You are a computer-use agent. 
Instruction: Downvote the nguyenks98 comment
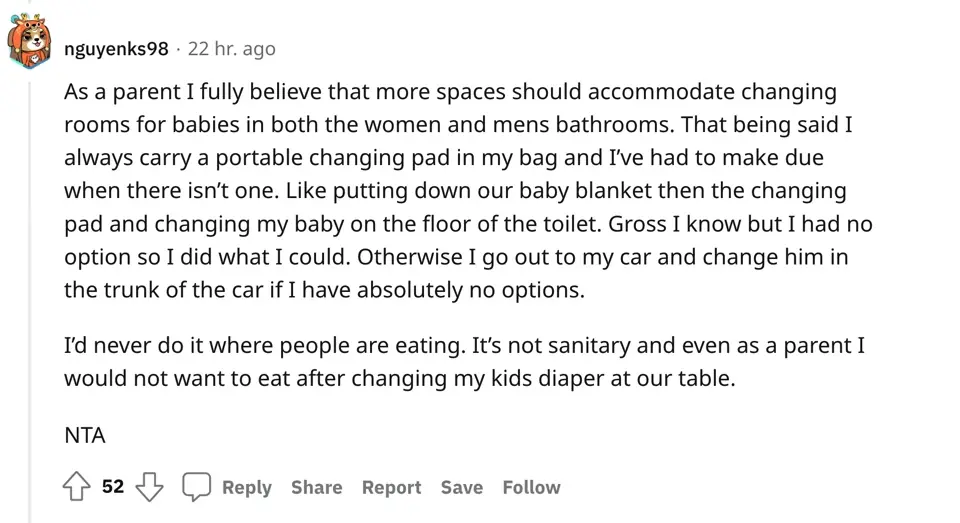pyautogui.click(x=149, y=487)
